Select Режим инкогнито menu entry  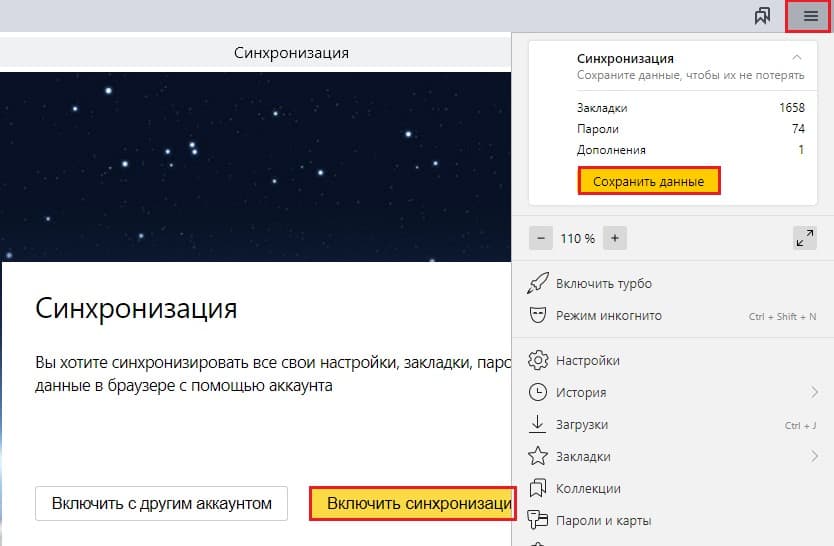pos(608,316)
